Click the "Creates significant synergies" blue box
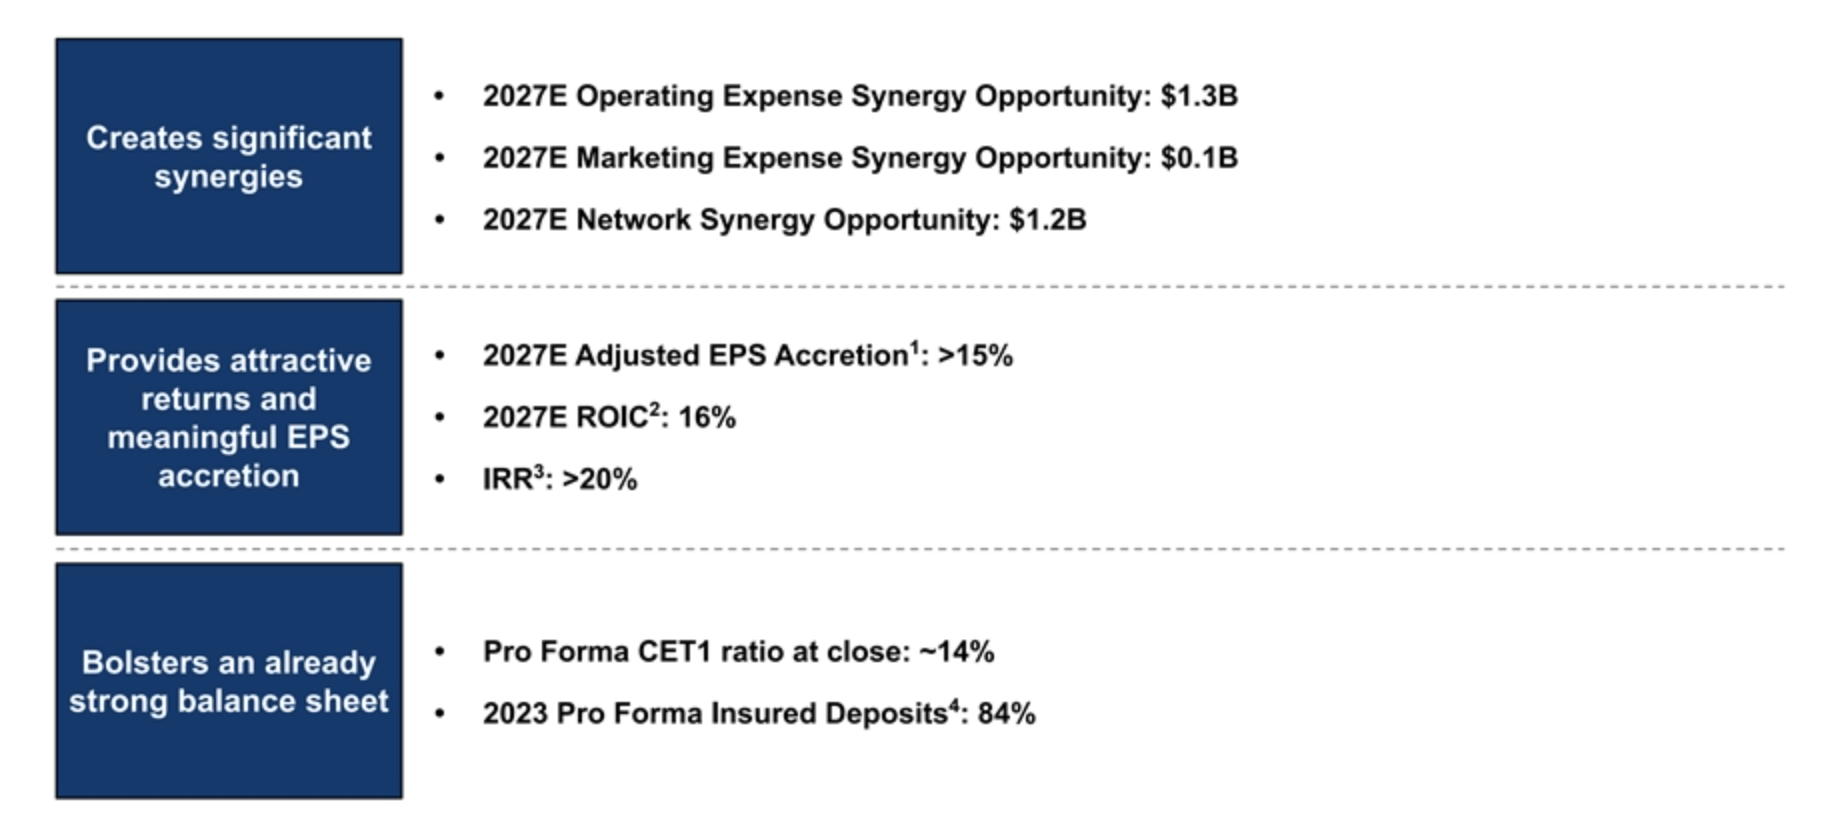The height and width of the screenshot is (834, 1842). [x=229, y=156]
